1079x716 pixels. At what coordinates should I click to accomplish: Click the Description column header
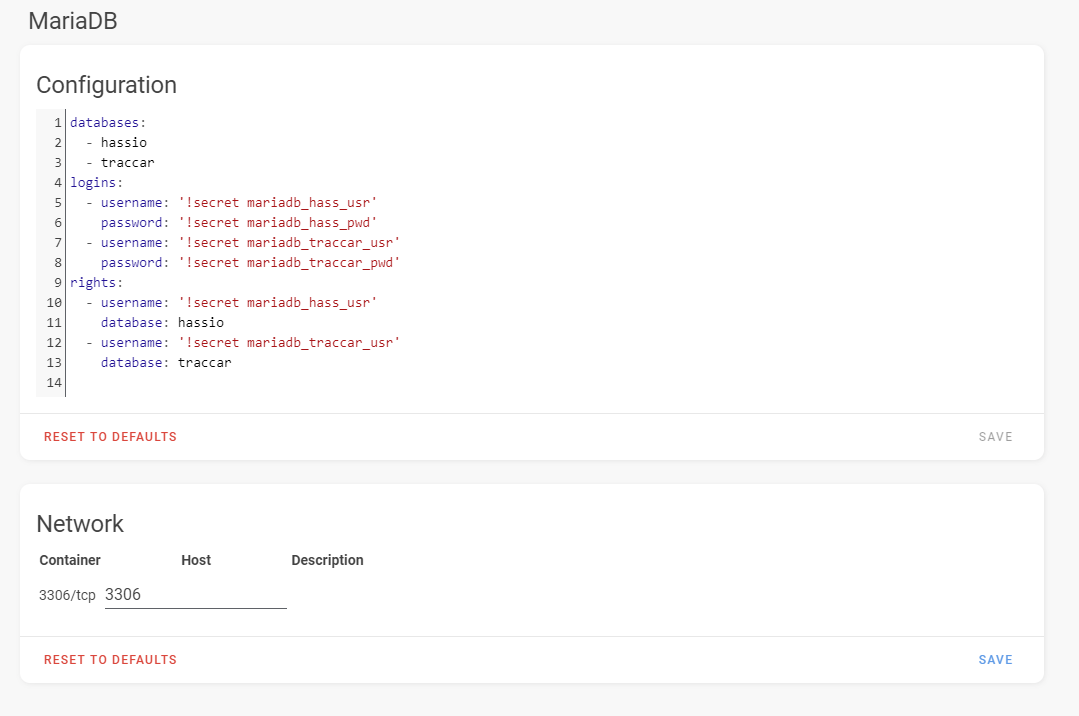pos(327,560)
